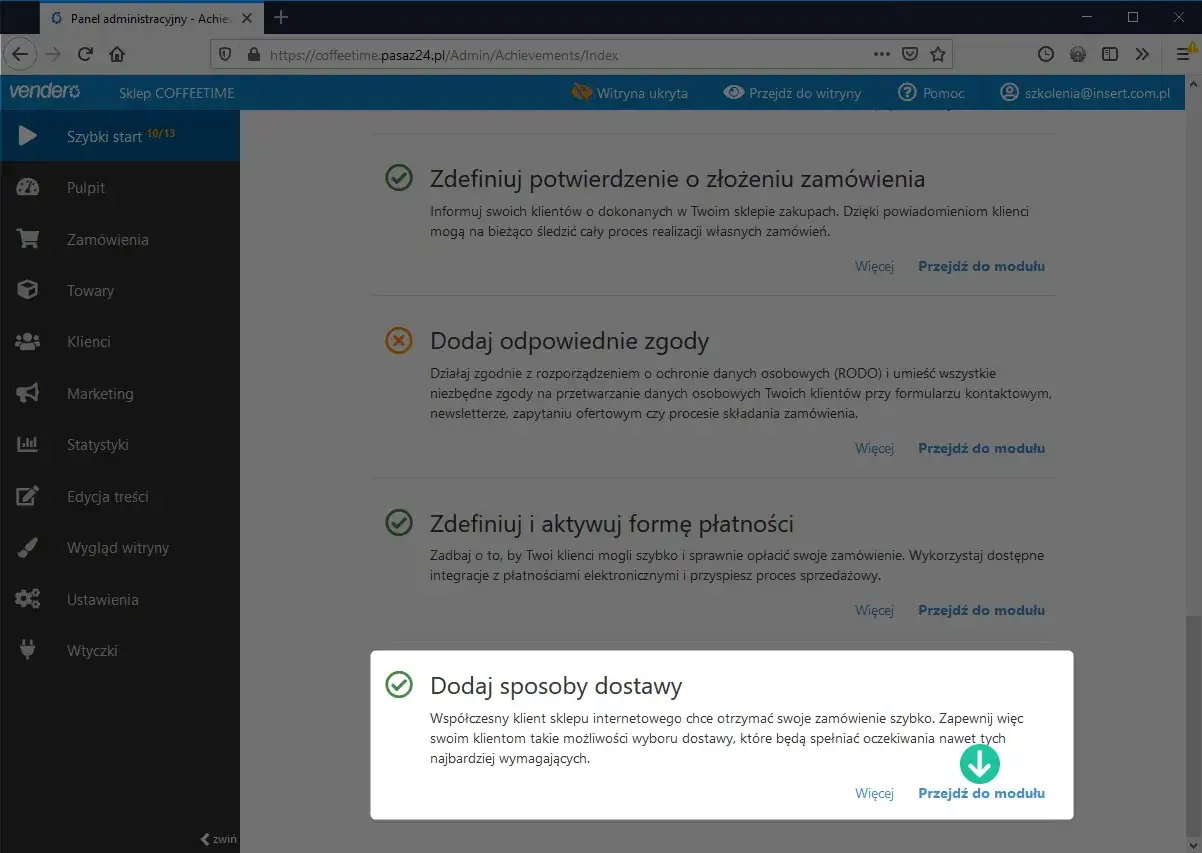Click the Towary box icon
This screenshot has width=1202, height=853.
point(28,290)
